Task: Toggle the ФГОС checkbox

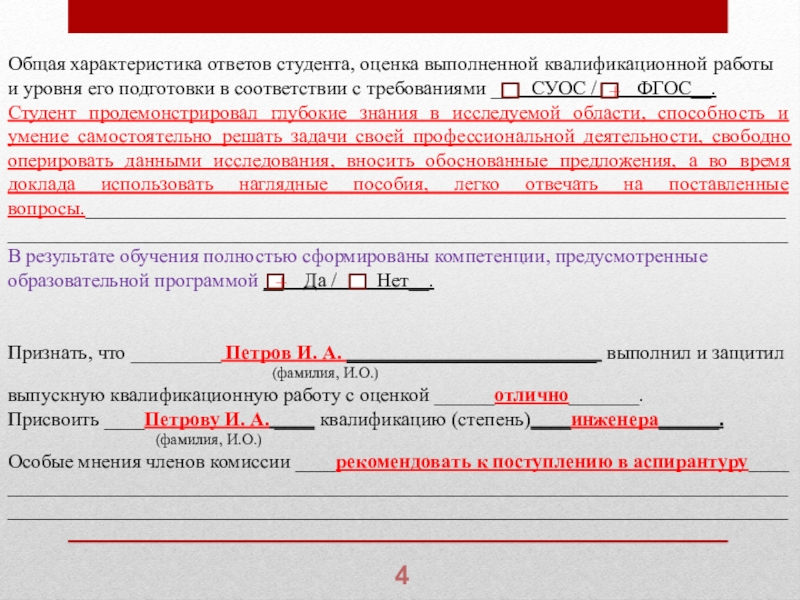Action: point(609,90)
